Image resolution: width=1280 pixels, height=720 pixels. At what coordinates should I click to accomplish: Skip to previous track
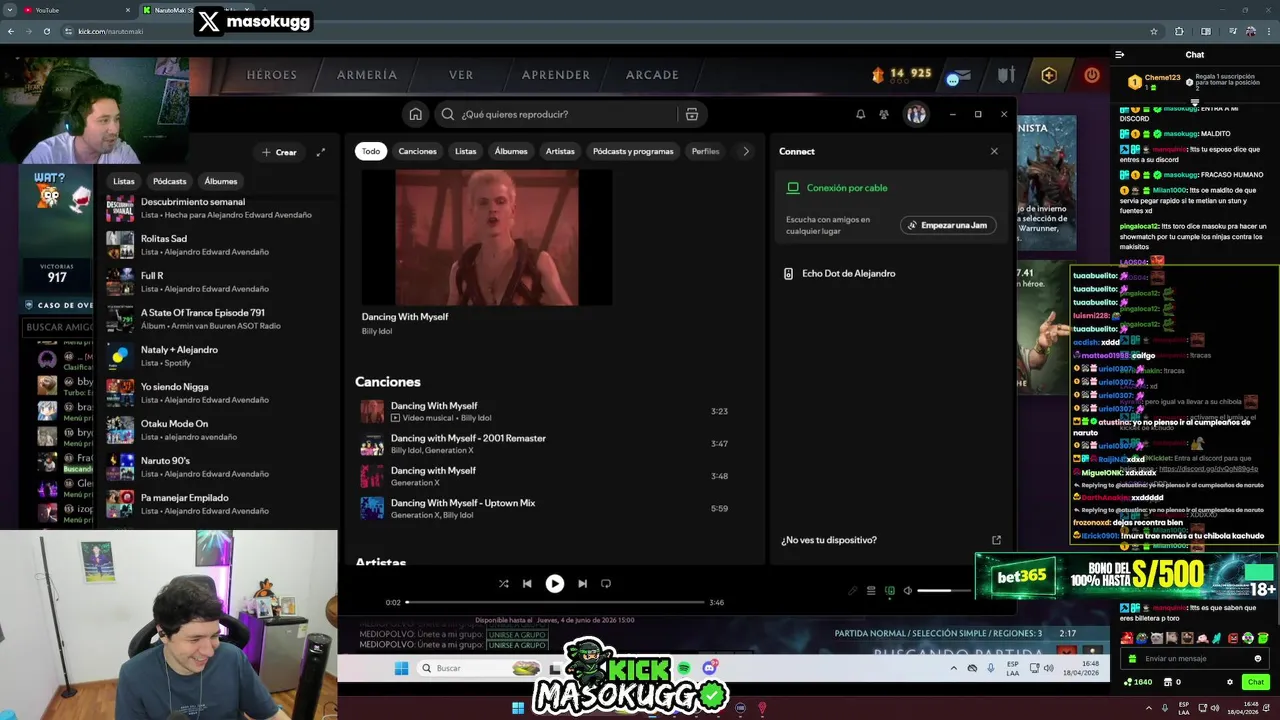[527, 584]
